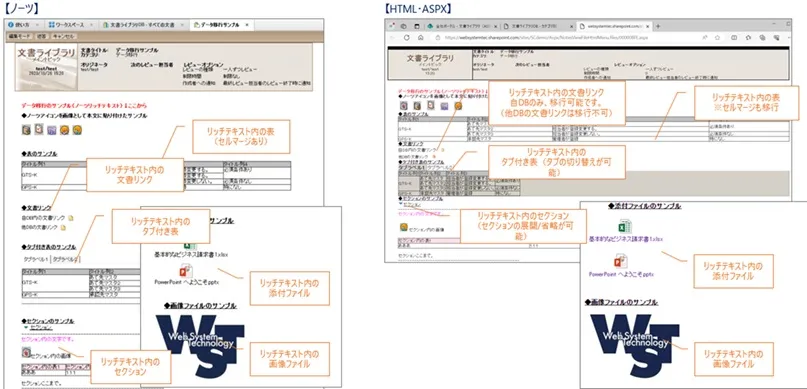Select タブラベル2 in the HTML page
The image size is (807, 389).
coord(439,168)
